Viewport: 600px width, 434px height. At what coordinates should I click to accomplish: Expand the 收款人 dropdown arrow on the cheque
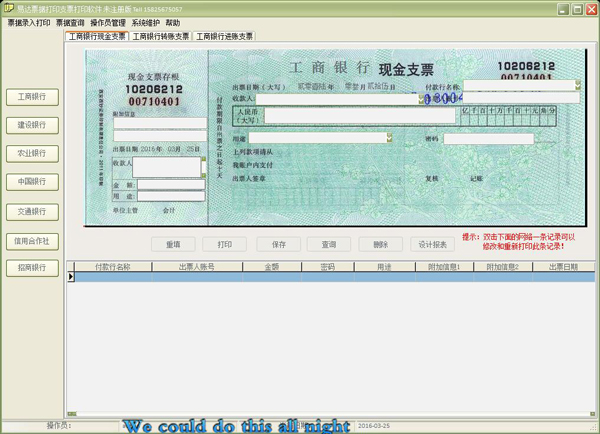[421, 99]
